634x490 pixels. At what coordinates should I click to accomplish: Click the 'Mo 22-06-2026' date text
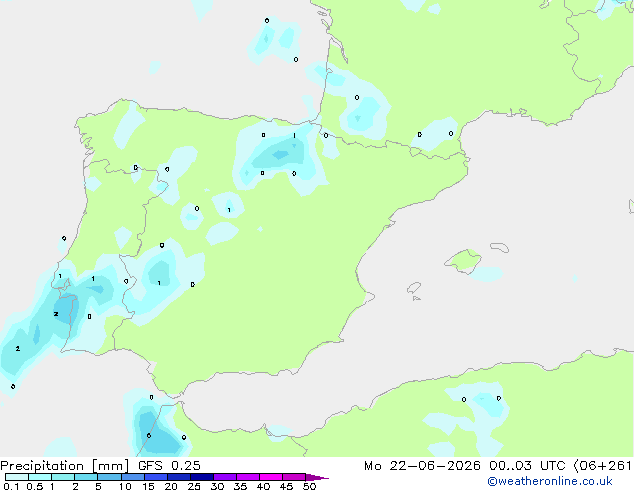coord(422,466)
